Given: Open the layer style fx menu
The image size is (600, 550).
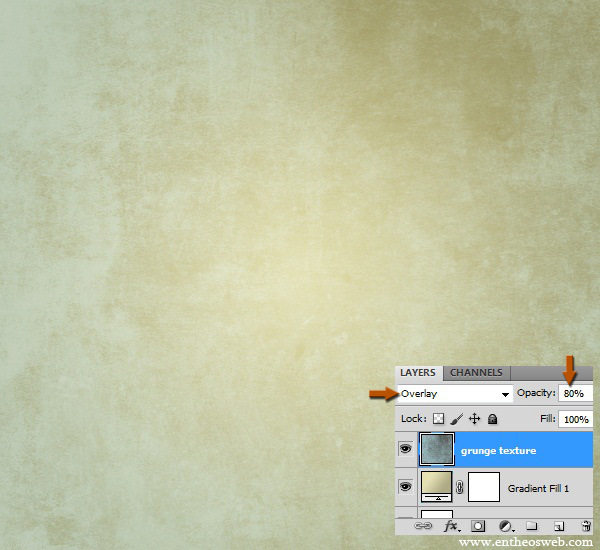Looking at the screenshot, I should [x=452, y=526].
